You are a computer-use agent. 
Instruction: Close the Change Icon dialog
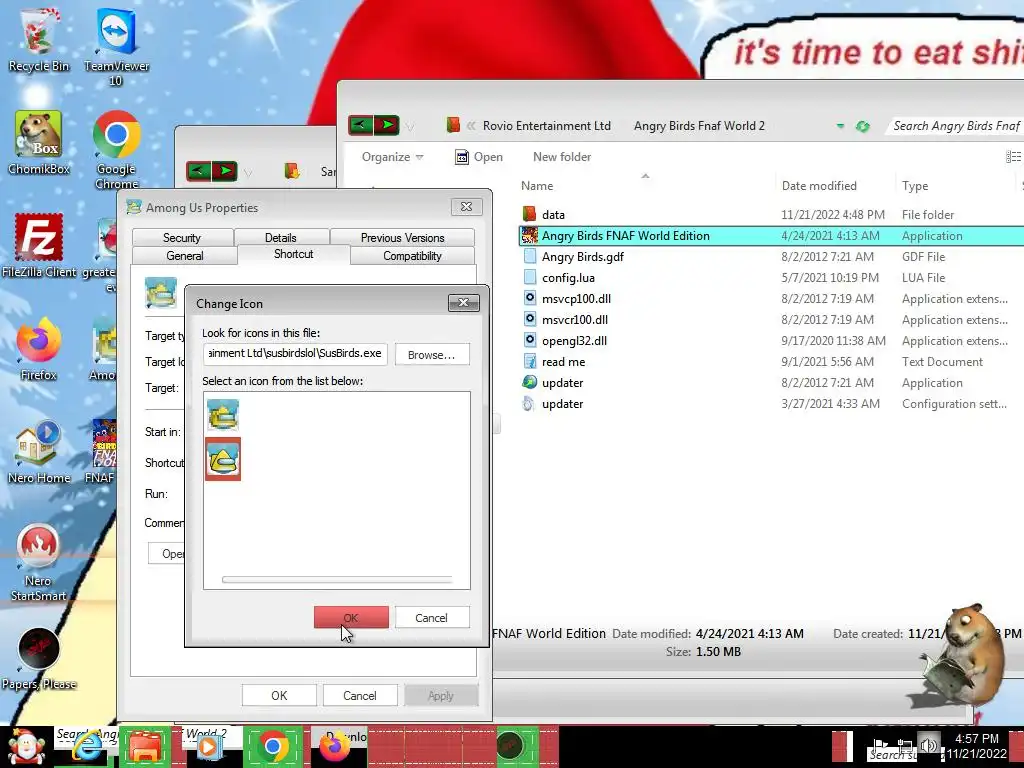464,302
